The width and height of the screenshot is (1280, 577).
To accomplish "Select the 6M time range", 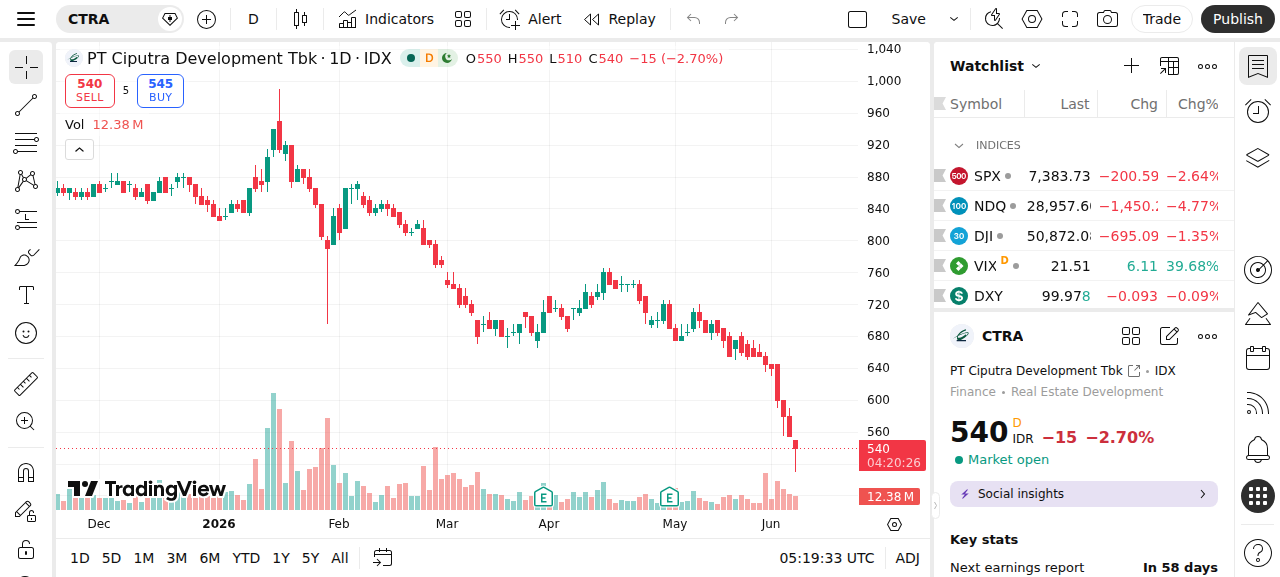I will pos(209,558).
